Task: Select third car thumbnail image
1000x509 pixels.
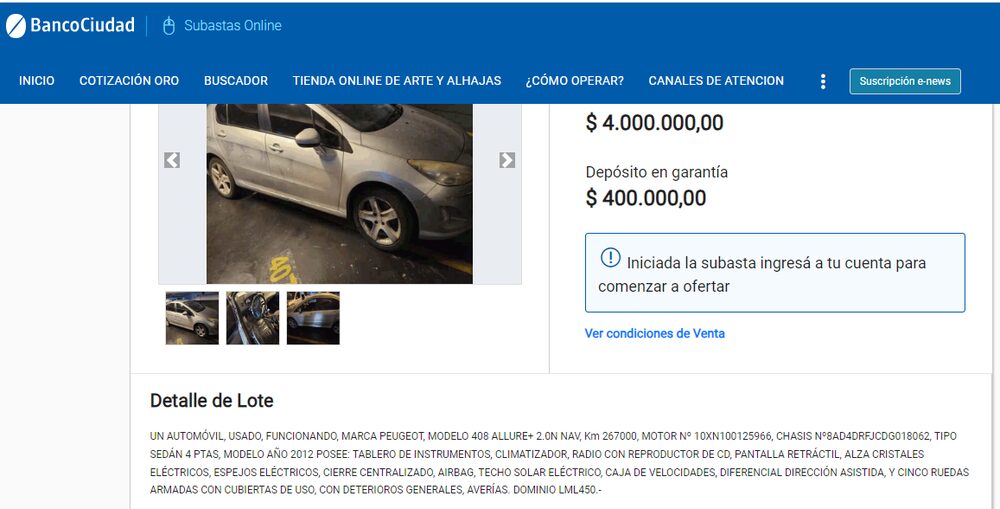Action: point(313,318)
